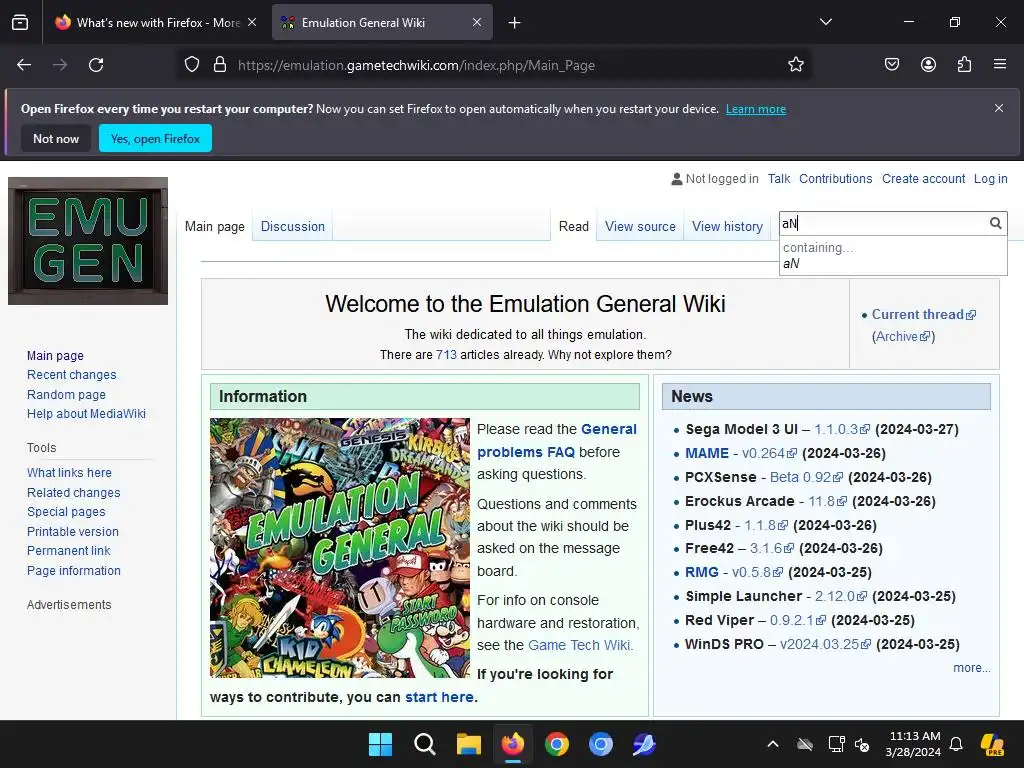Open the Current thread external link
1024x768 pixels.
coord(923,314)
